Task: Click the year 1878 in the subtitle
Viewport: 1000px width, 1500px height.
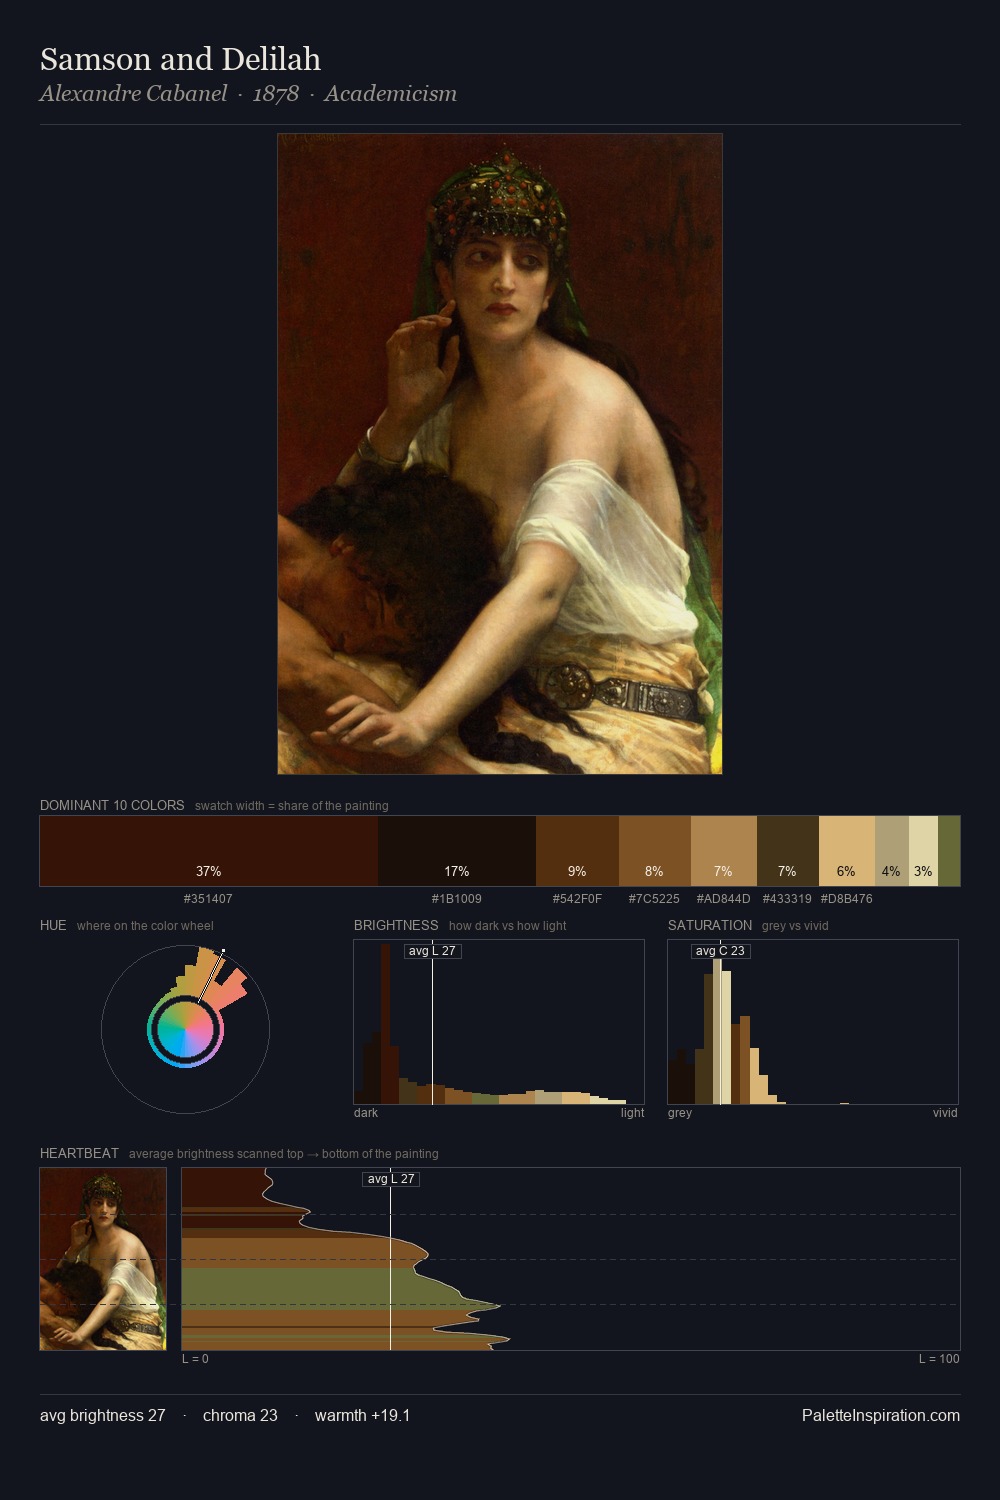Action: [x=275, y=94]
